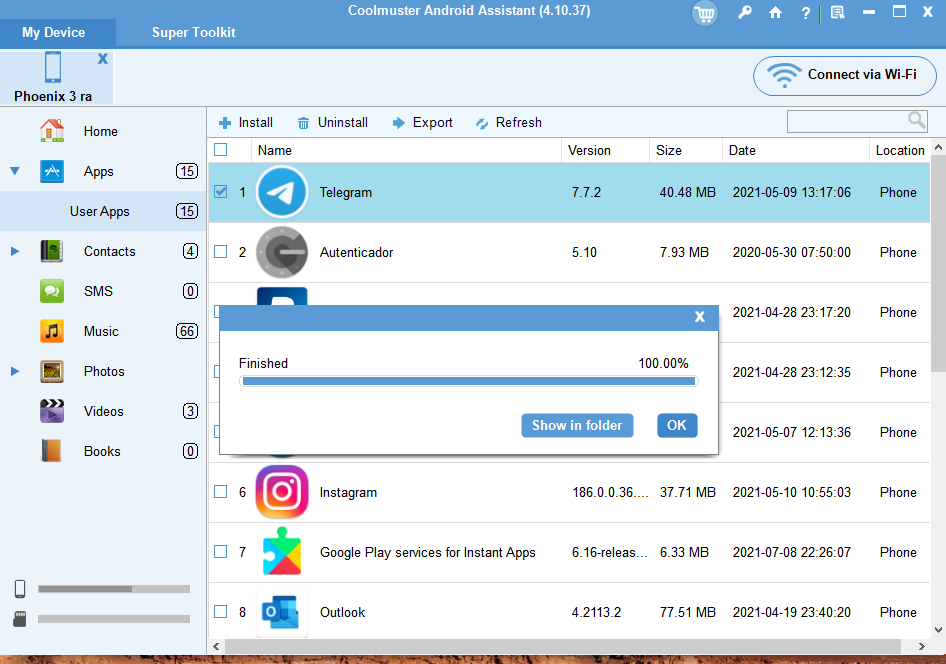Click the vertical scrollbar up arrow
The width and height of the screenshot is (946, 664).
[x=939, y=147]
